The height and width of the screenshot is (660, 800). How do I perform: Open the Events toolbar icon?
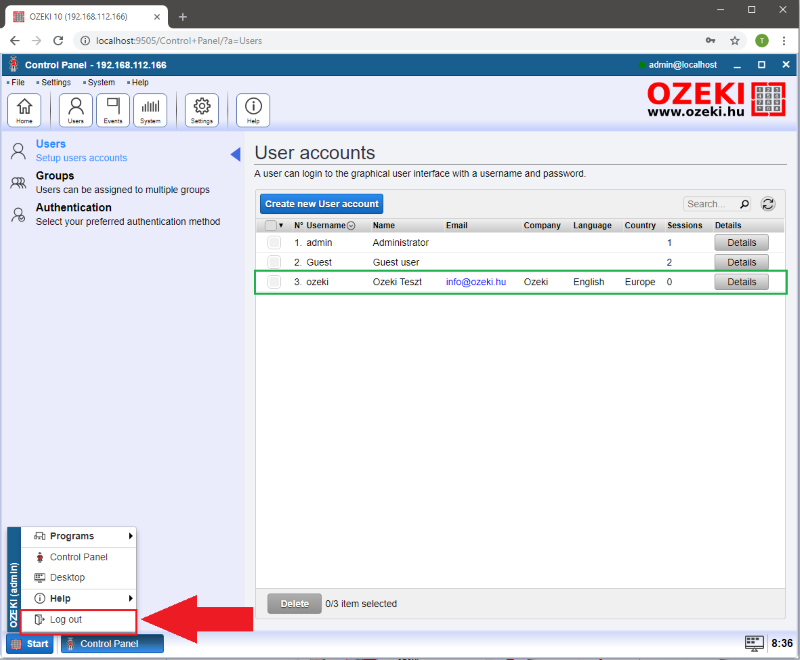113,109
